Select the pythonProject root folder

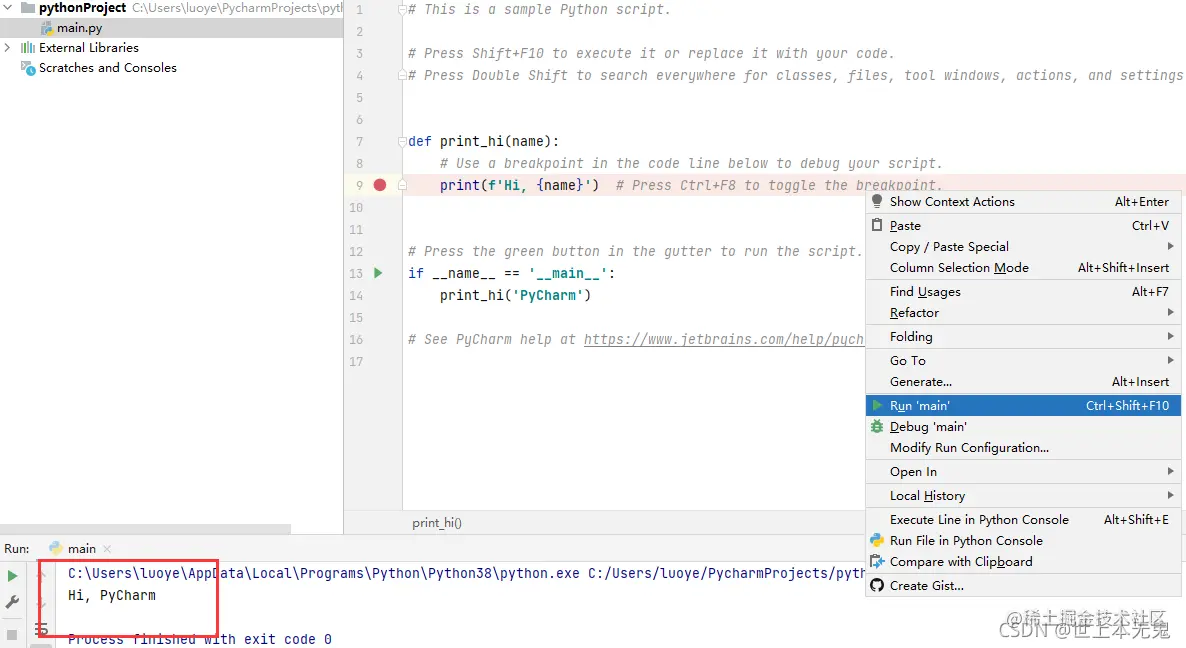pyautogui.click(x=82, y=8)
